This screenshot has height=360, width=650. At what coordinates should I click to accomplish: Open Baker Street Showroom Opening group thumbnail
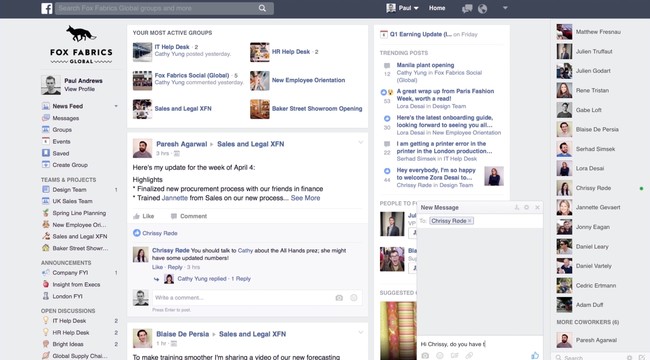click(260, 109)
